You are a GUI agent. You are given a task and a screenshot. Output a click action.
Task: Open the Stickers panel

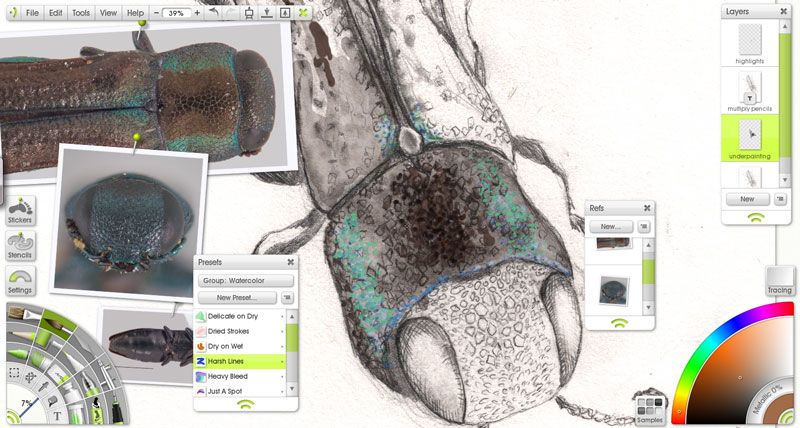[x=20, y=211]
